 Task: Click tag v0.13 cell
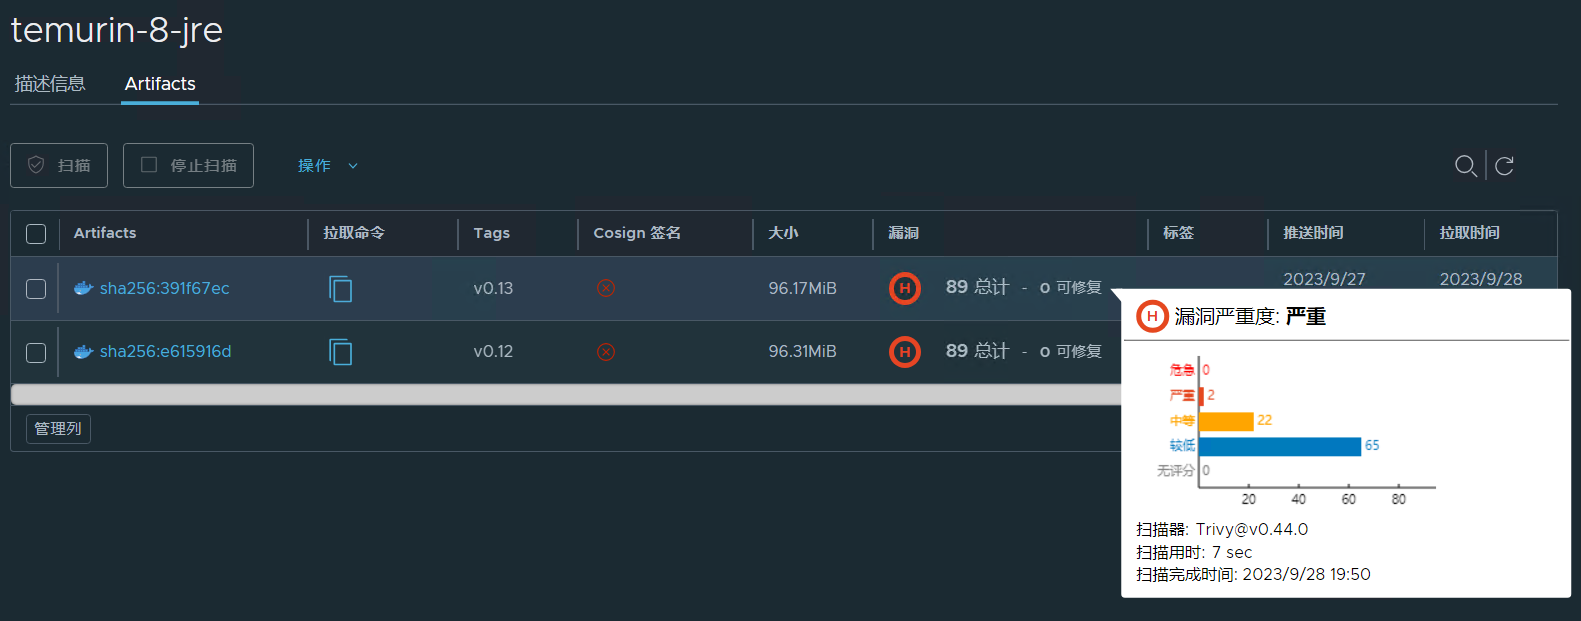493,288
